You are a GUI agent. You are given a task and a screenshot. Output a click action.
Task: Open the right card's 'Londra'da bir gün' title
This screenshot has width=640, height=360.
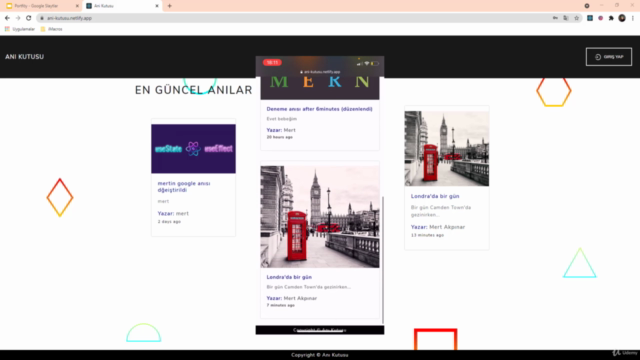(435, 196)
